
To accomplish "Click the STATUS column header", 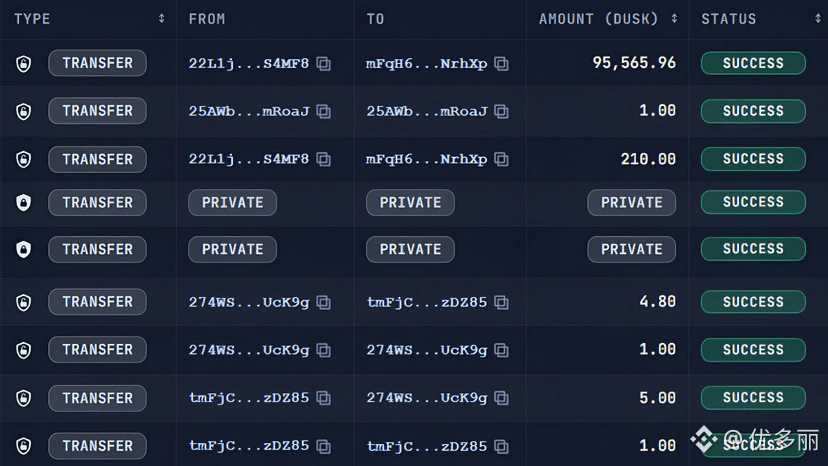I will pyautogui.click(x=729, y=19).
